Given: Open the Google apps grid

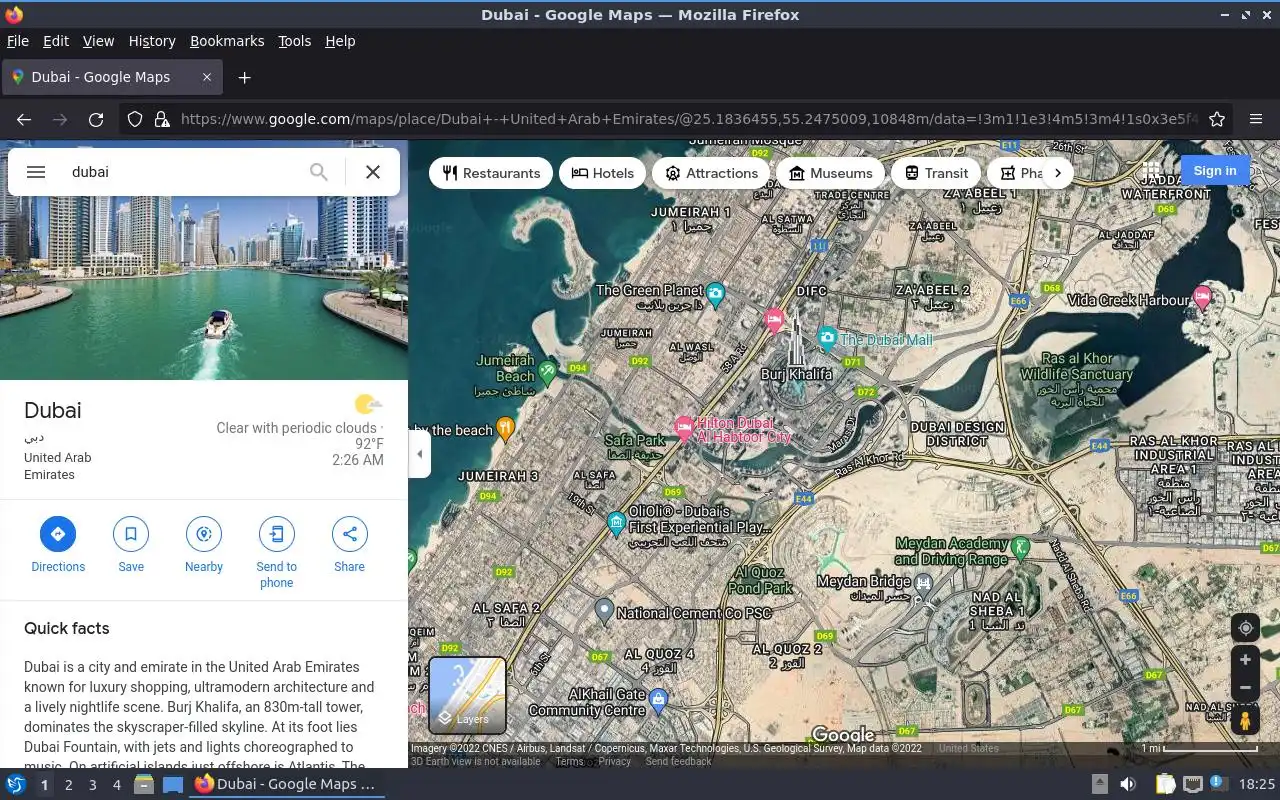Looking at the screenshot, I should tap(1152, 171).
